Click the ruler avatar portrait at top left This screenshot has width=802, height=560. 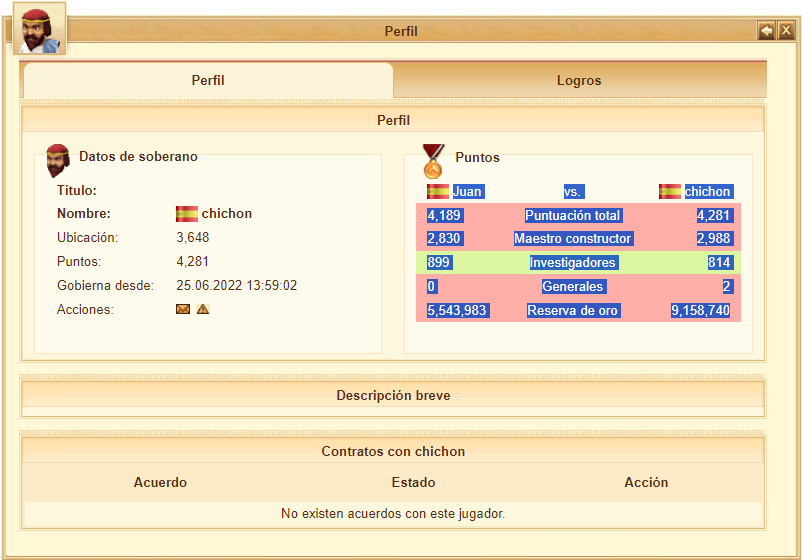[x=39, y=29]
